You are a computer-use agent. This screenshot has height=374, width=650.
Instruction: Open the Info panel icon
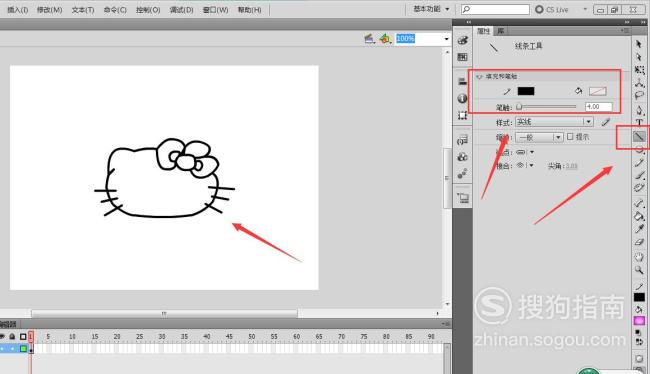point(463,98)
